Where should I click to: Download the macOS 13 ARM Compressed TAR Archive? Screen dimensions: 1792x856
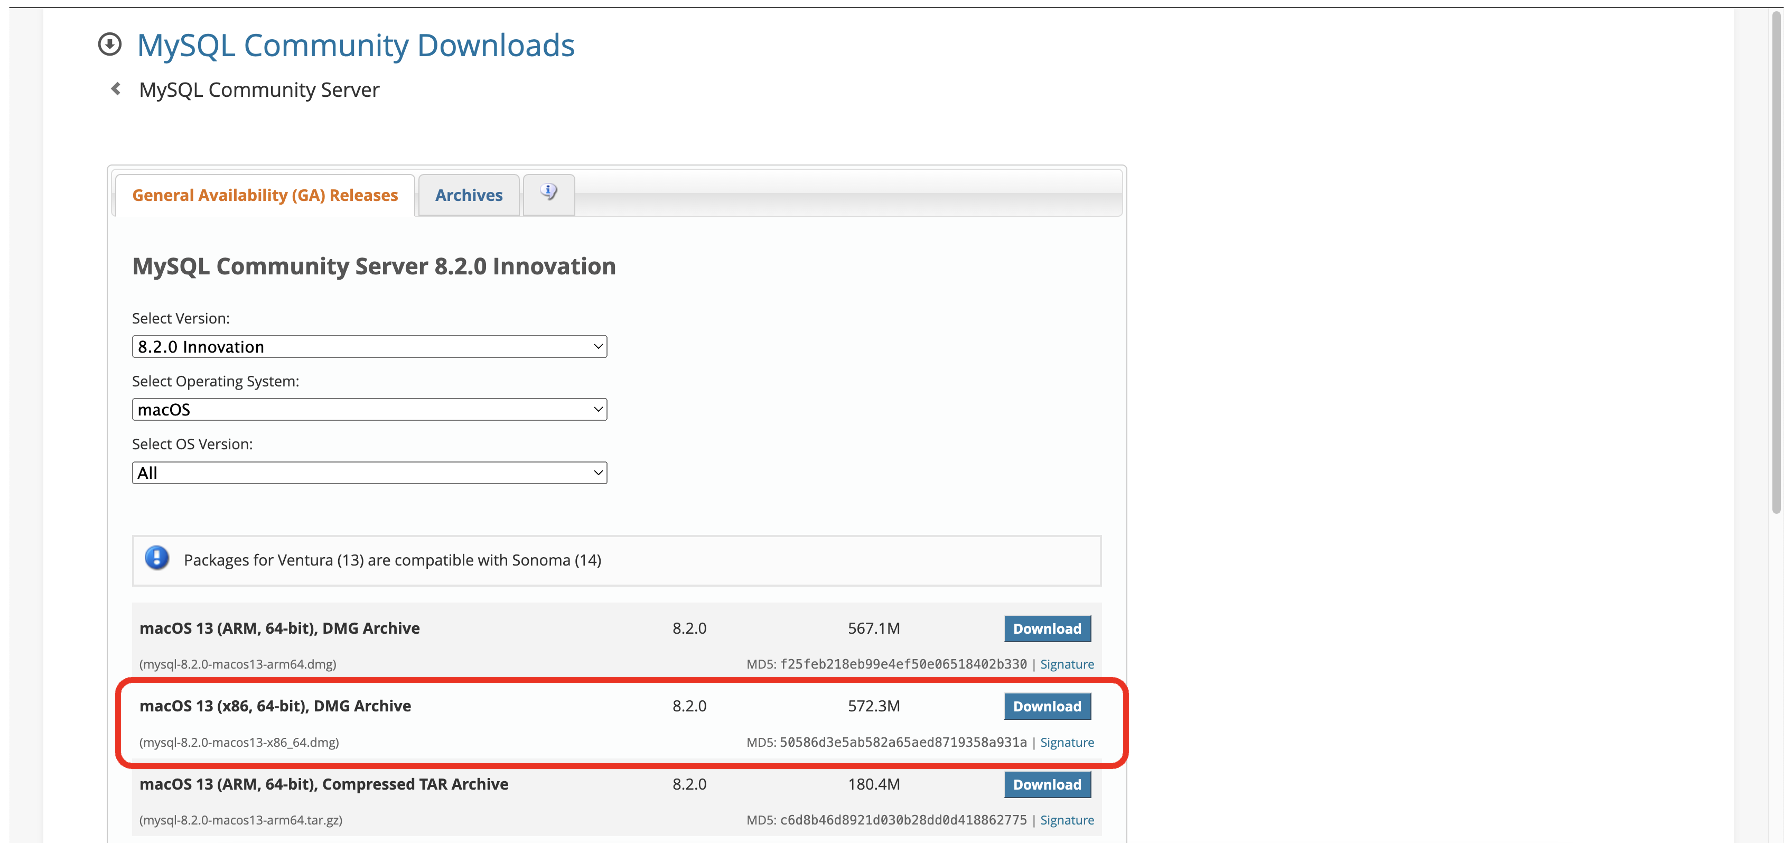[x=1047, y=785]
